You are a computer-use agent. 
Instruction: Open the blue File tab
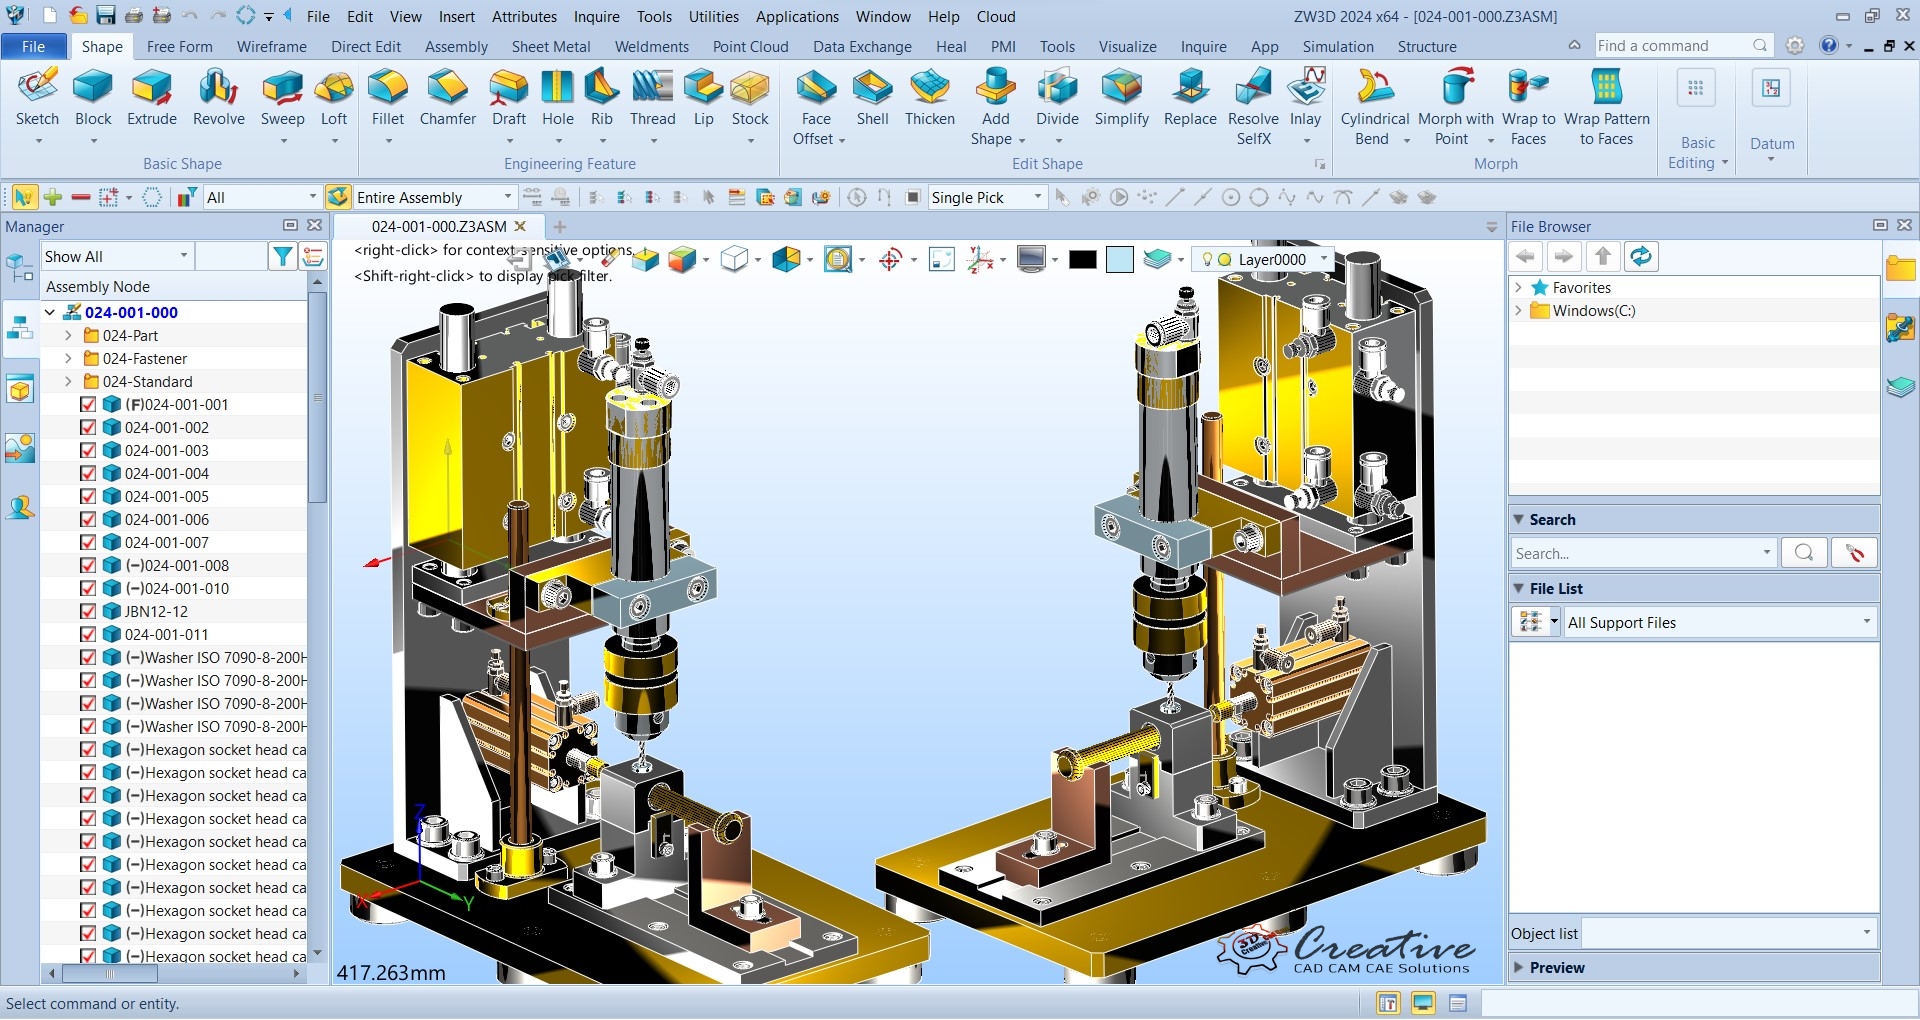pyautogui.click(x=33, y=46)
